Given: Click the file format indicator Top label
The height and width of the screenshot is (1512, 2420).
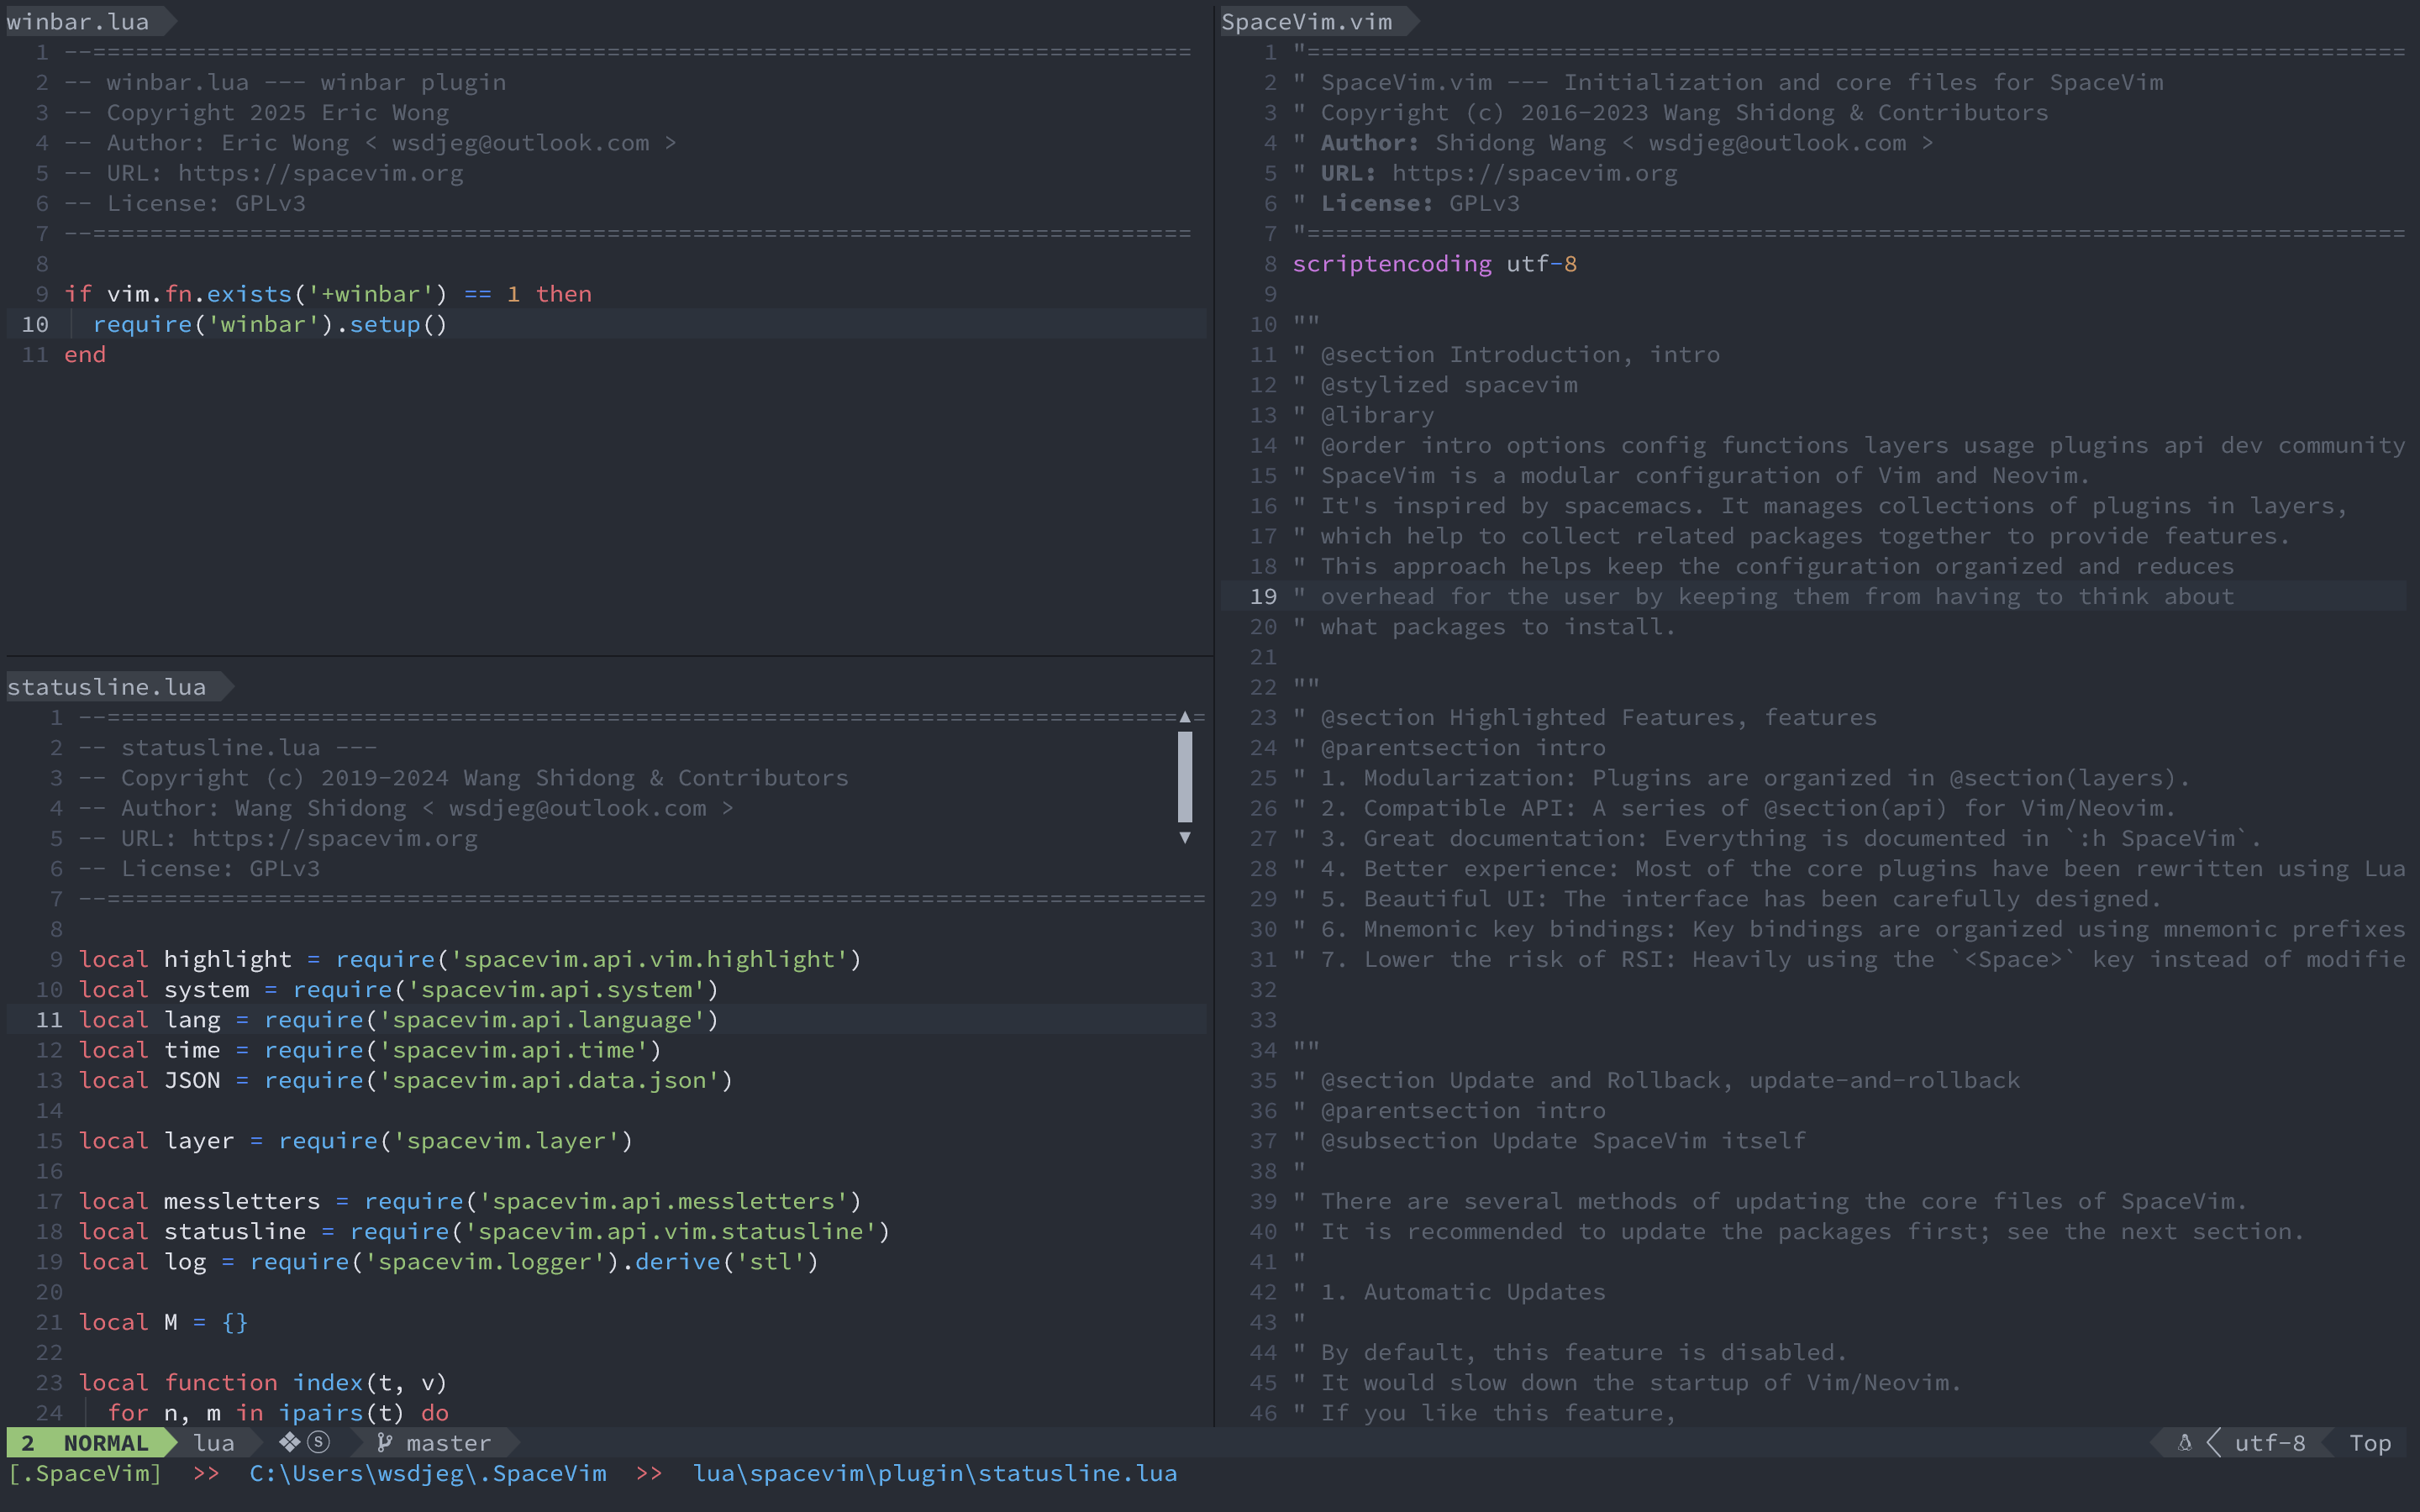Looking at the screenshot, I should (x=2376, y=1442).
